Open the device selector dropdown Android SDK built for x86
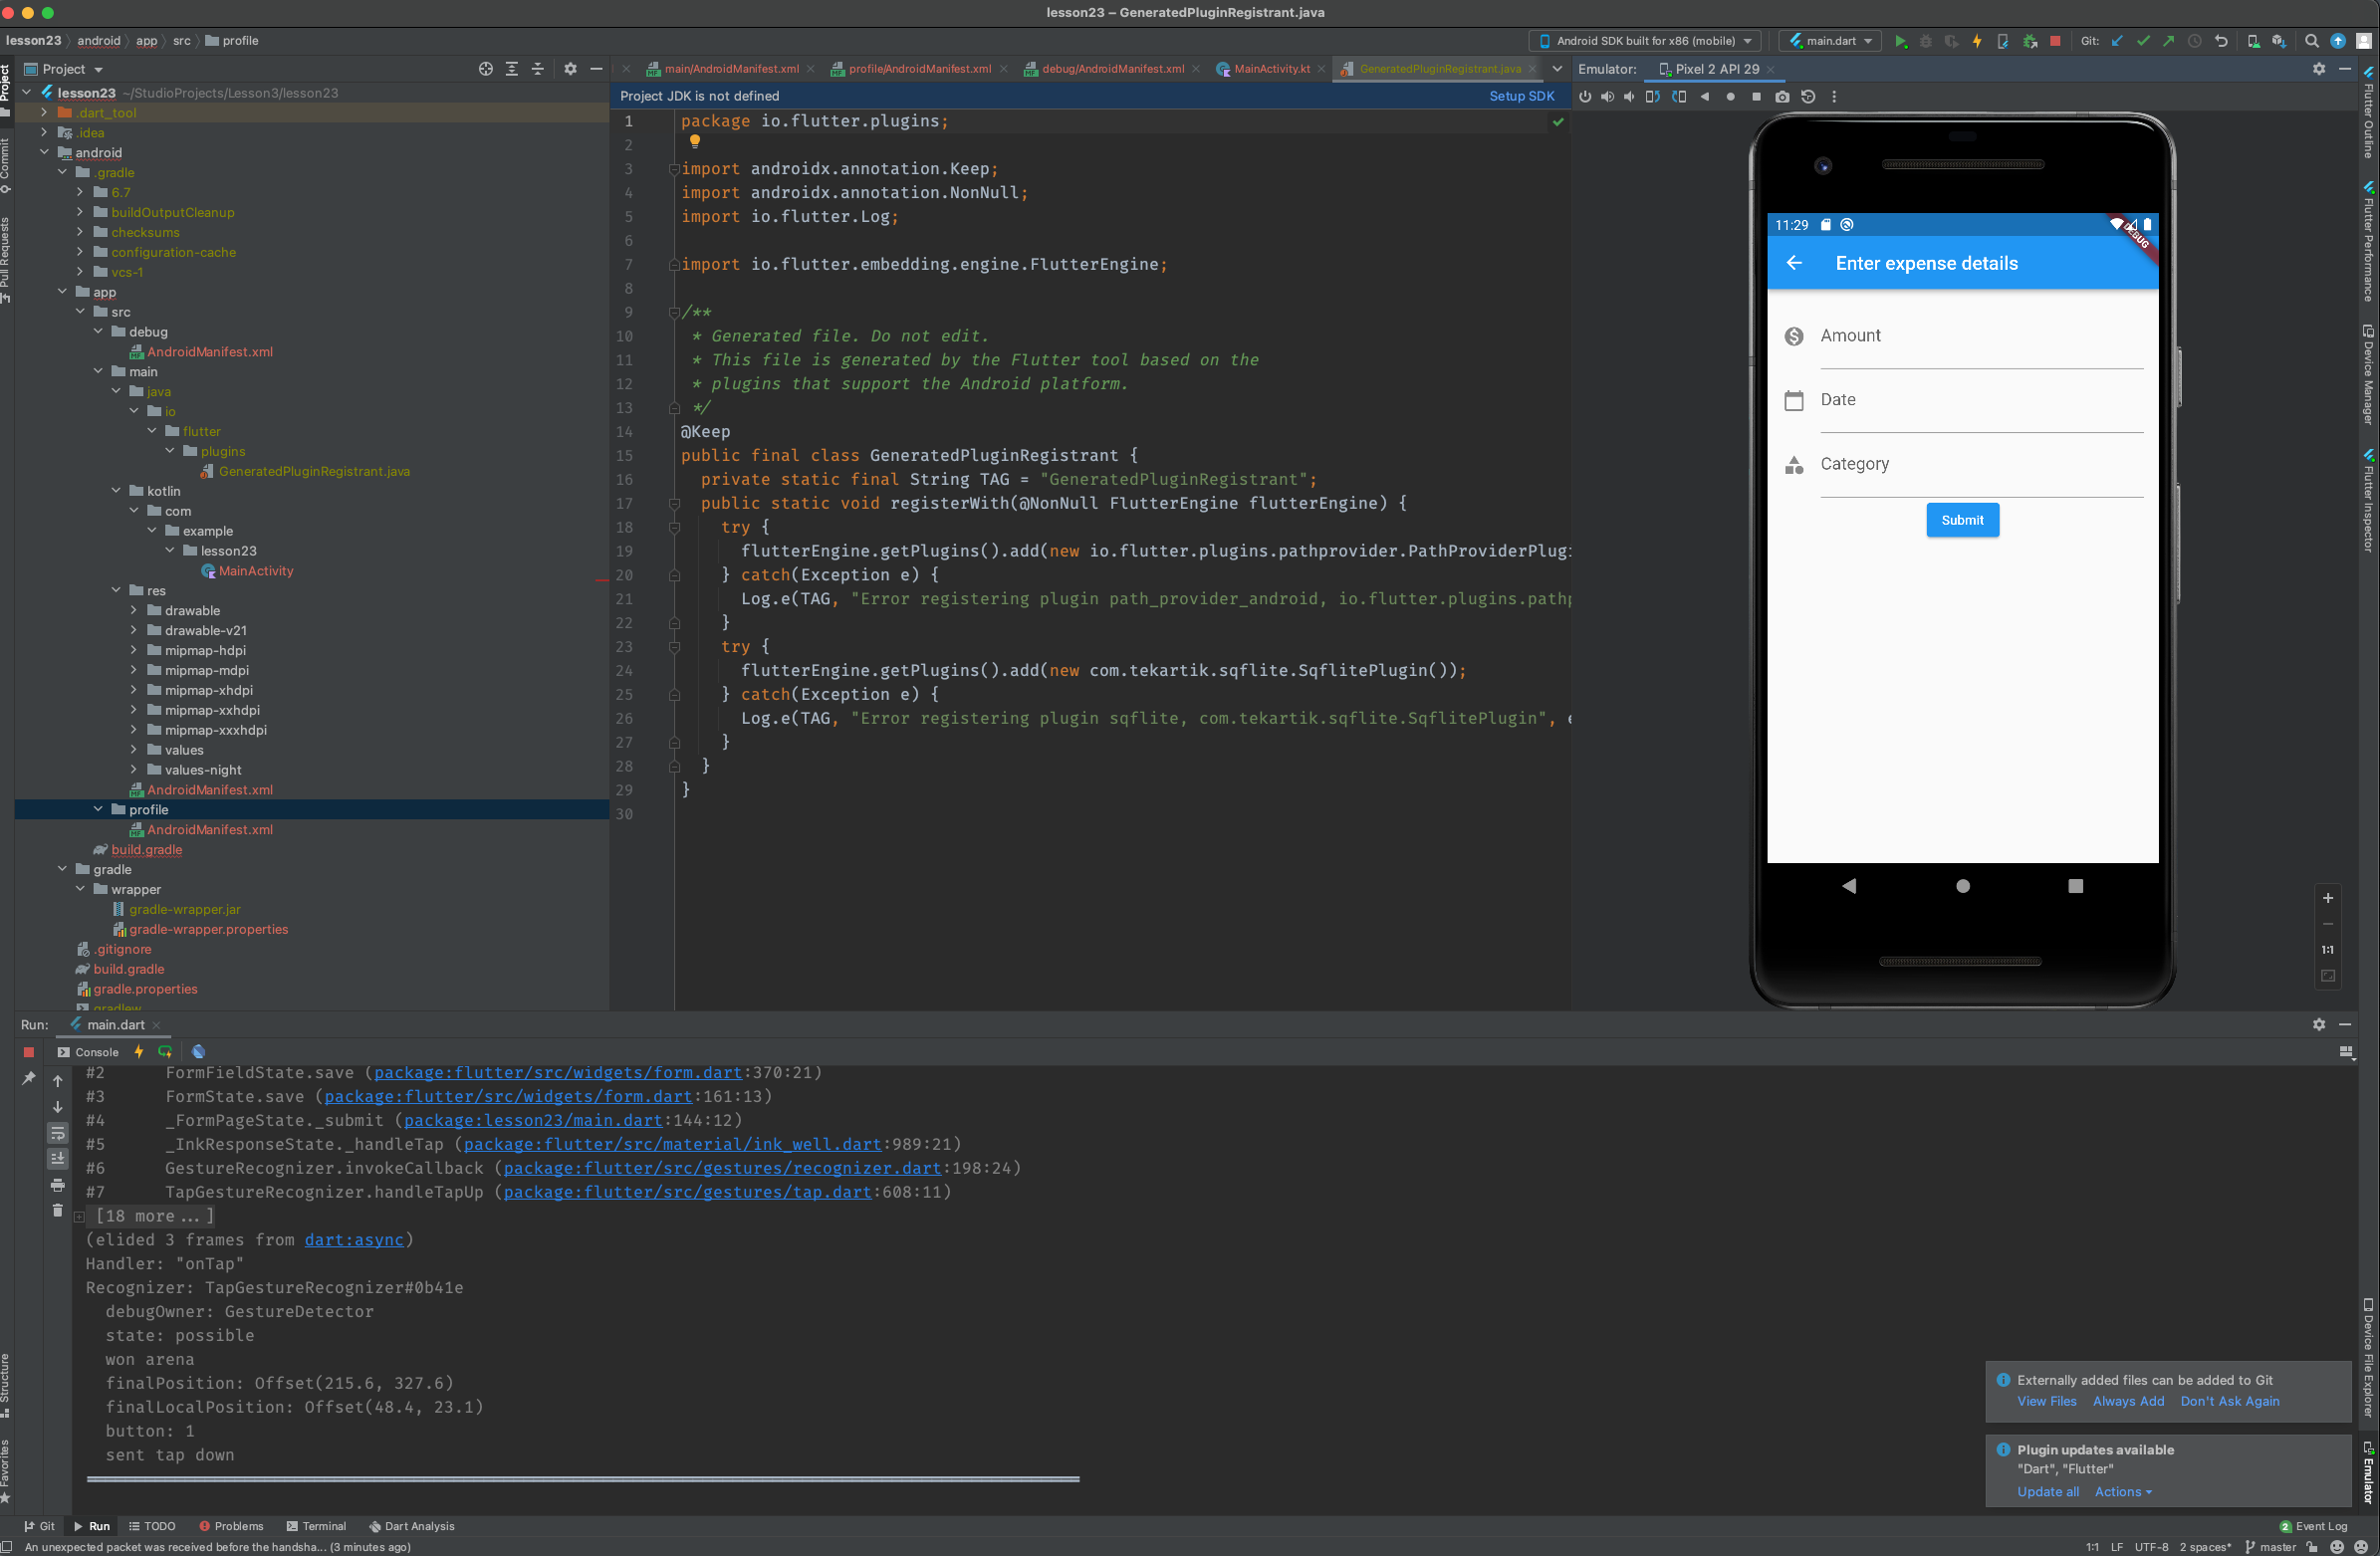 (x=1645, y=41)
